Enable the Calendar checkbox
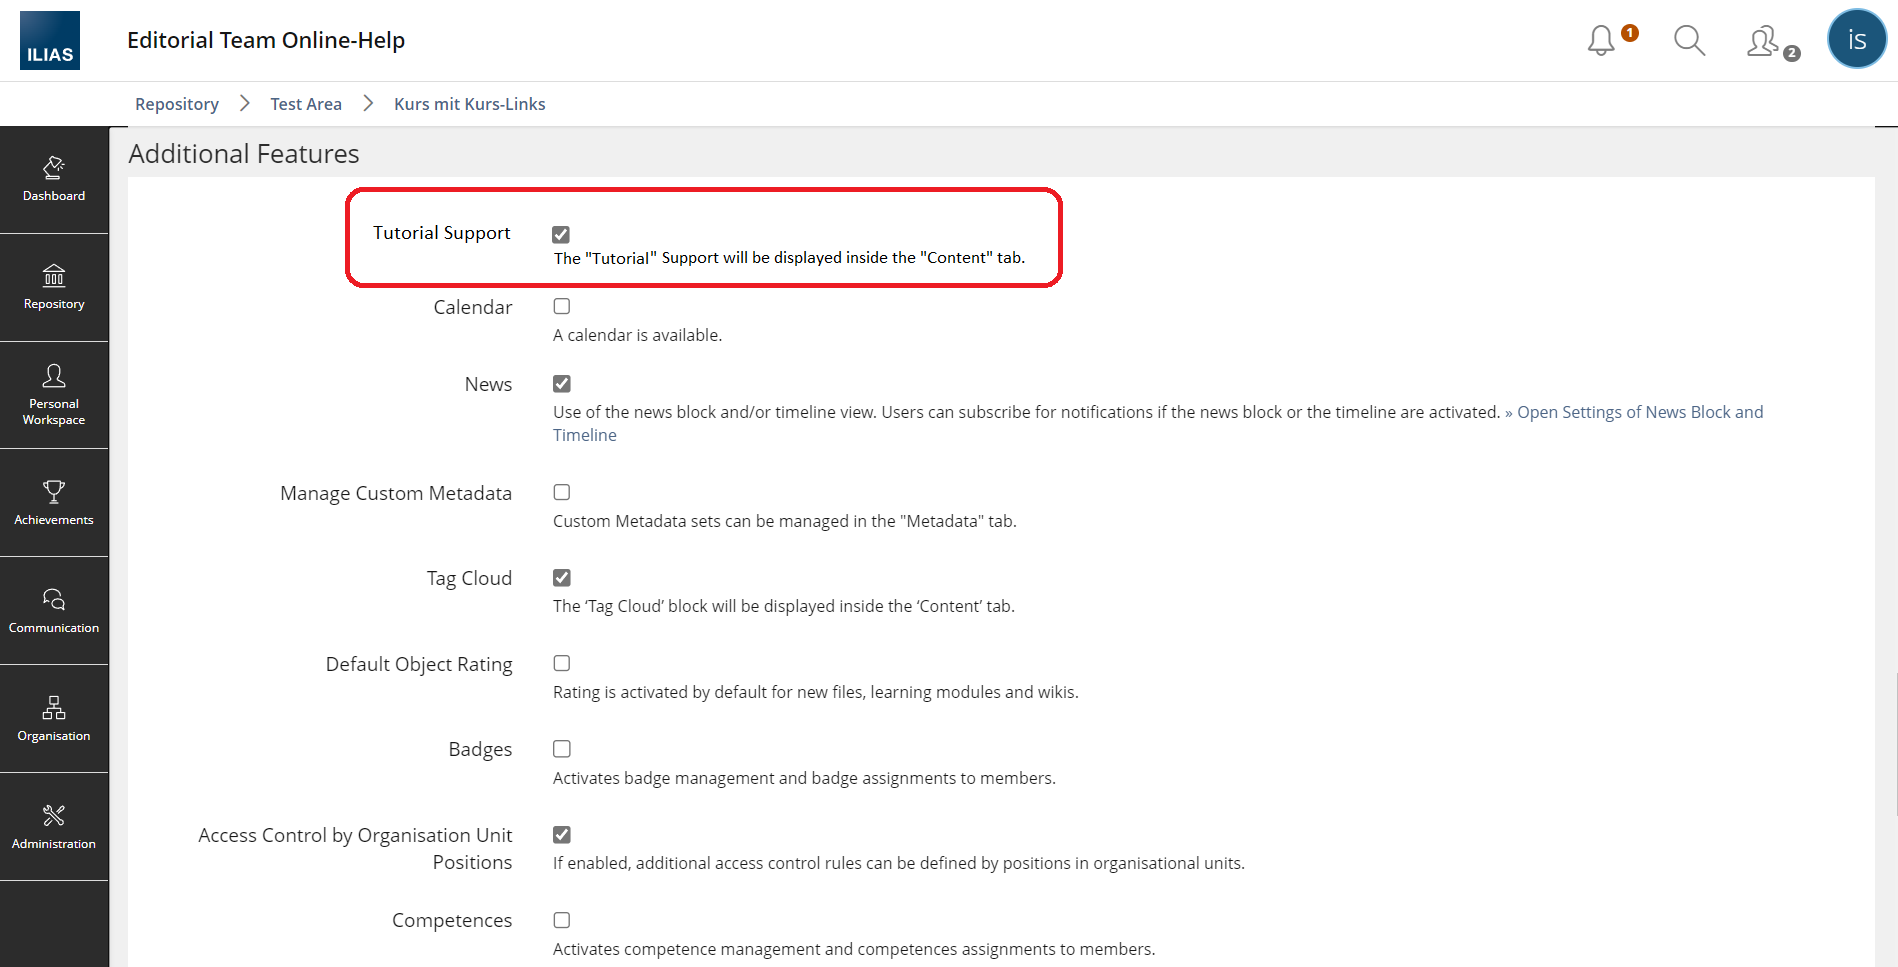Image resolution: width=1898 pixels, height=967 pixels. click(x=562, y=307)
